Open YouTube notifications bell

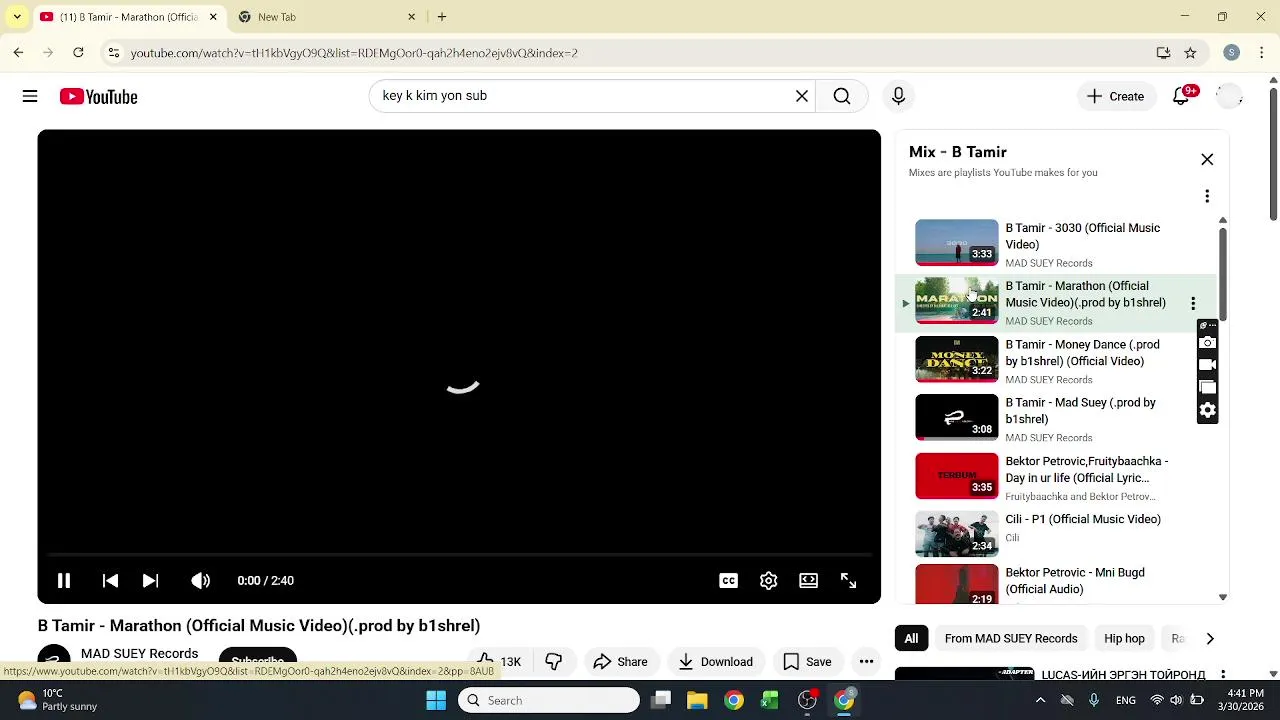pyautogui.click(x=1181, y=96)
